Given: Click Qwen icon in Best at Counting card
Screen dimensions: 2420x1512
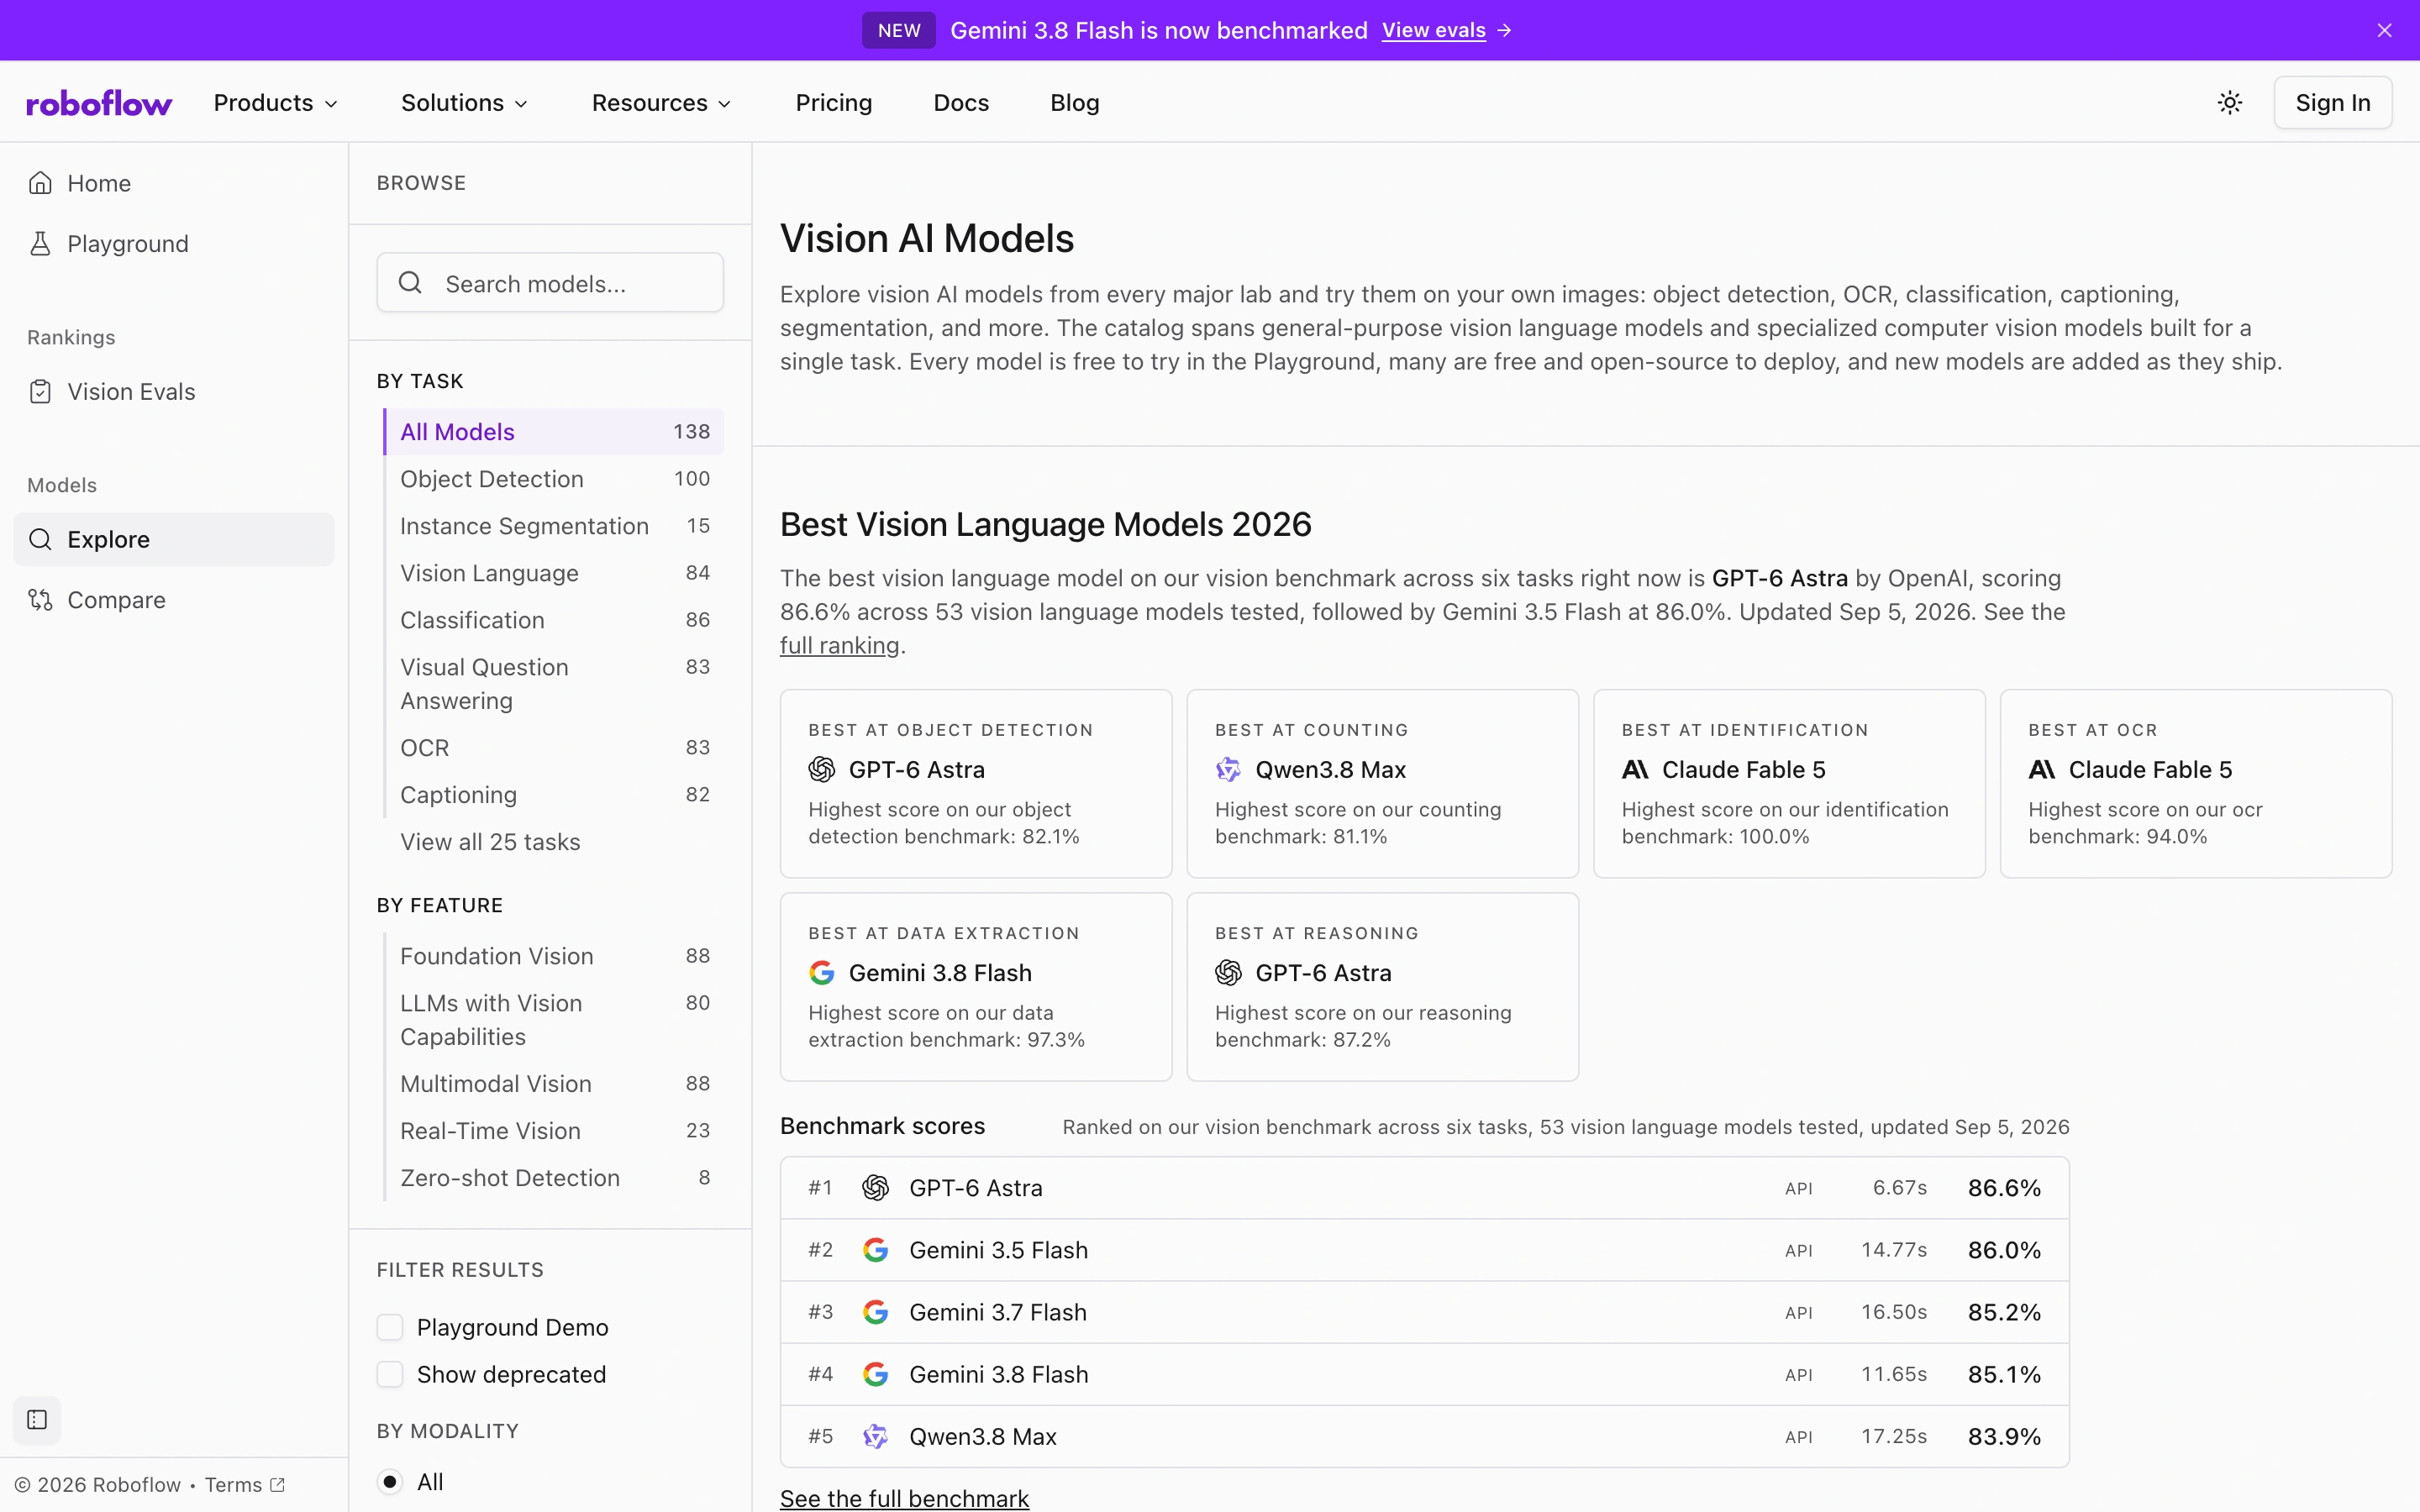Looking at the screenshot, I should [1228, 770].
